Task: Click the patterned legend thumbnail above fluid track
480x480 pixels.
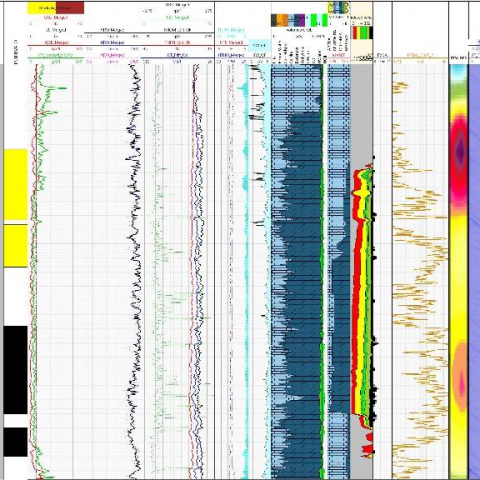Action: (x=339, y=8)
